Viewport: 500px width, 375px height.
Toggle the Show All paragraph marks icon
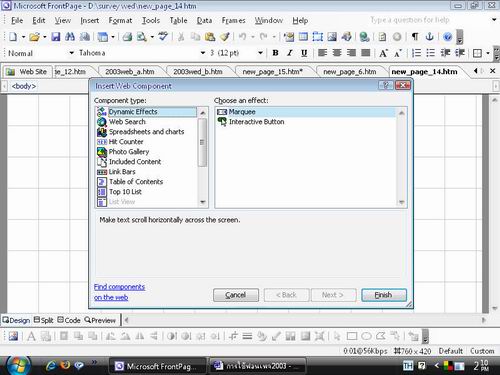coord(415,37)
